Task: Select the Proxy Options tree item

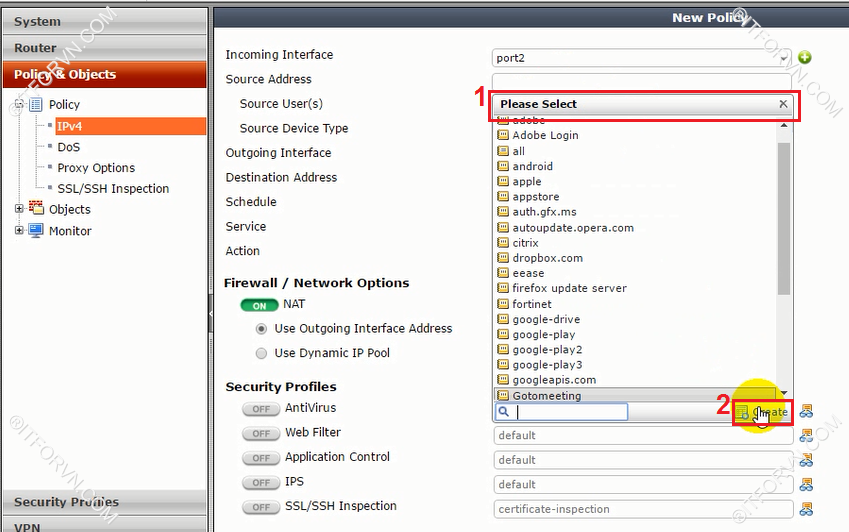Action: pos(96,168)
